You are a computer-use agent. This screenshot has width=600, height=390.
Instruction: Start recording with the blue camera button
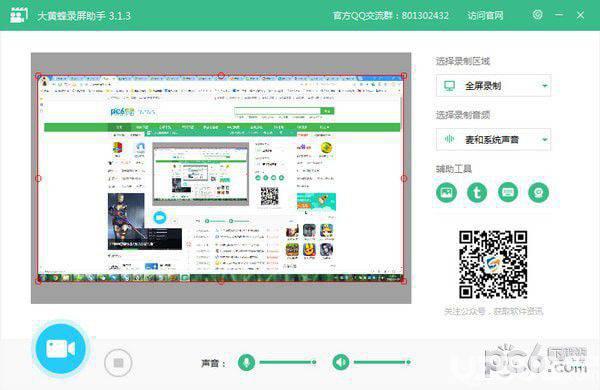click(x=61, y=349)
